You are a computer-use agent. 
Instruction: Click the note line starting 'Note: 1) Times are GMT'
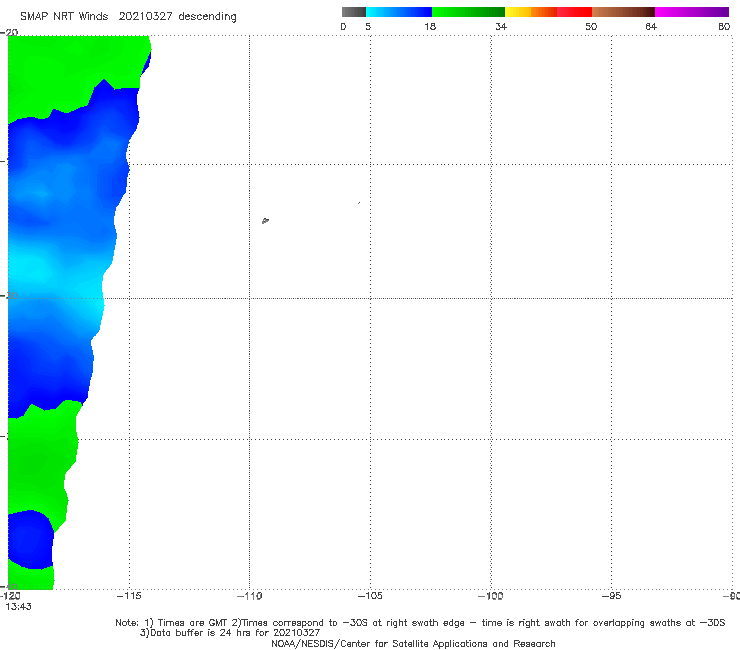coord(420,623)
